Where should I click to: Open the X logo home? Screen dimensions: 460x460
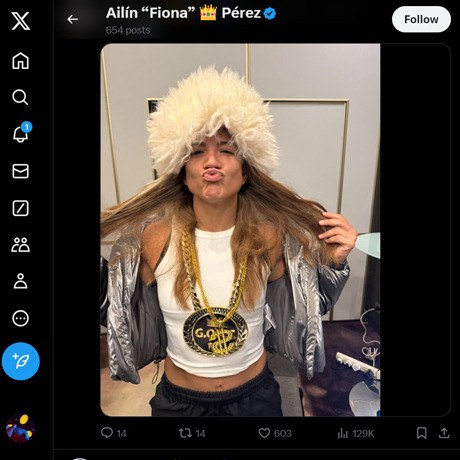pyautogui.click(x=21, y=21)
